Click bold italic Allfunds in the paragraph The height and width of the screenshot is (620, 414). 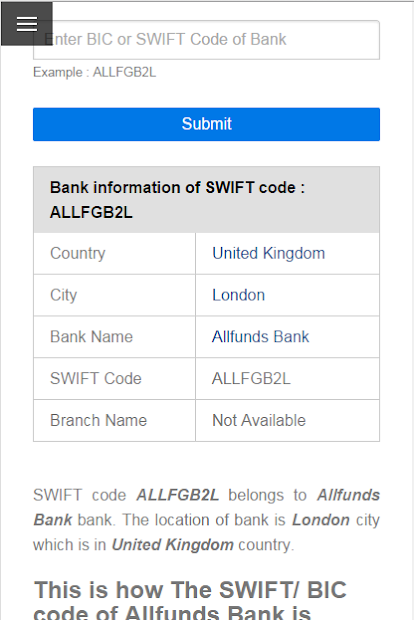[348, 495]
